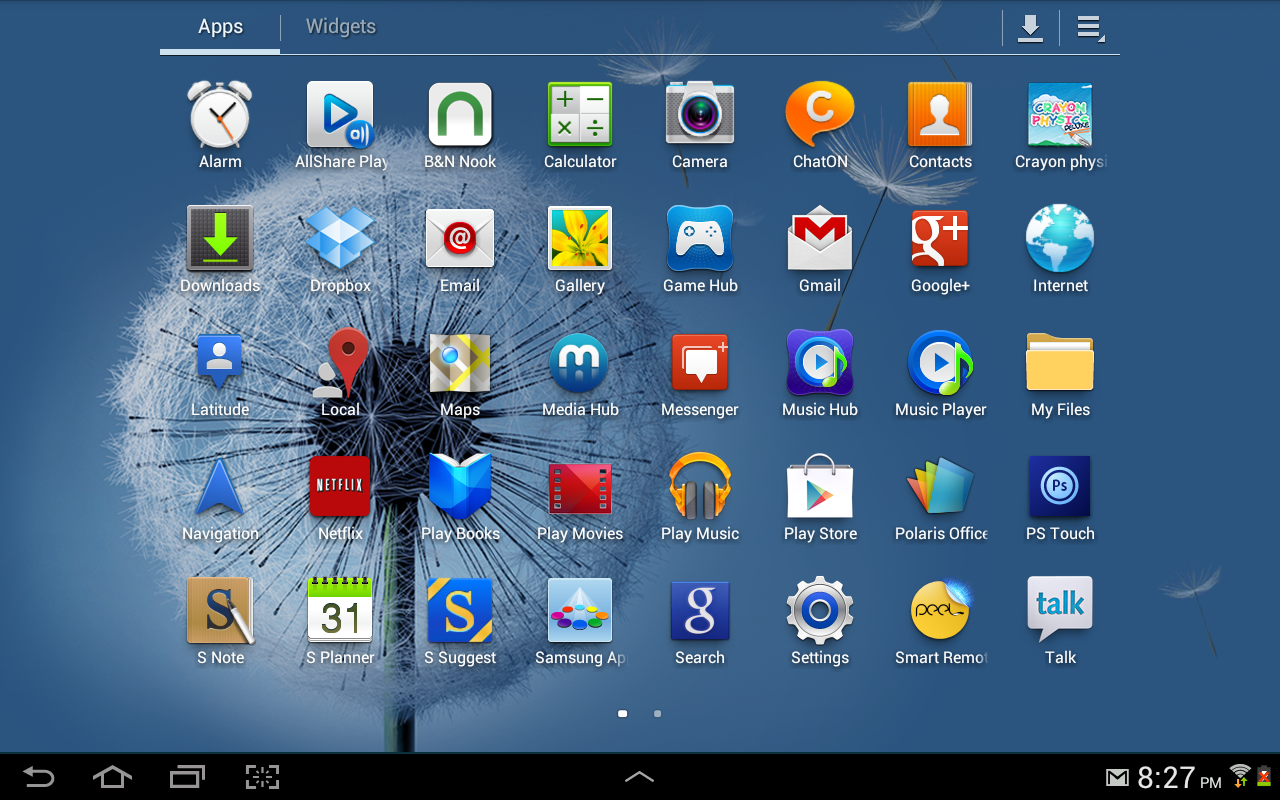1280x800 pixels.
Task: Open the Dropbox app
Action: (x=340, y=240)
